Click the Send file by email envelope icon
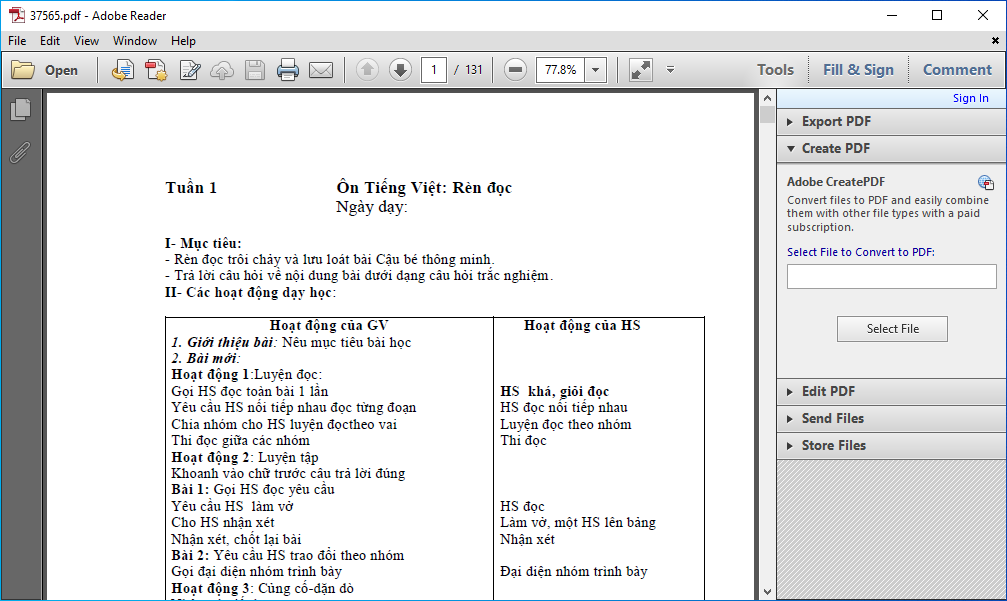The height and width of the screenshot is (601, 1007). (x=320, y=70)
